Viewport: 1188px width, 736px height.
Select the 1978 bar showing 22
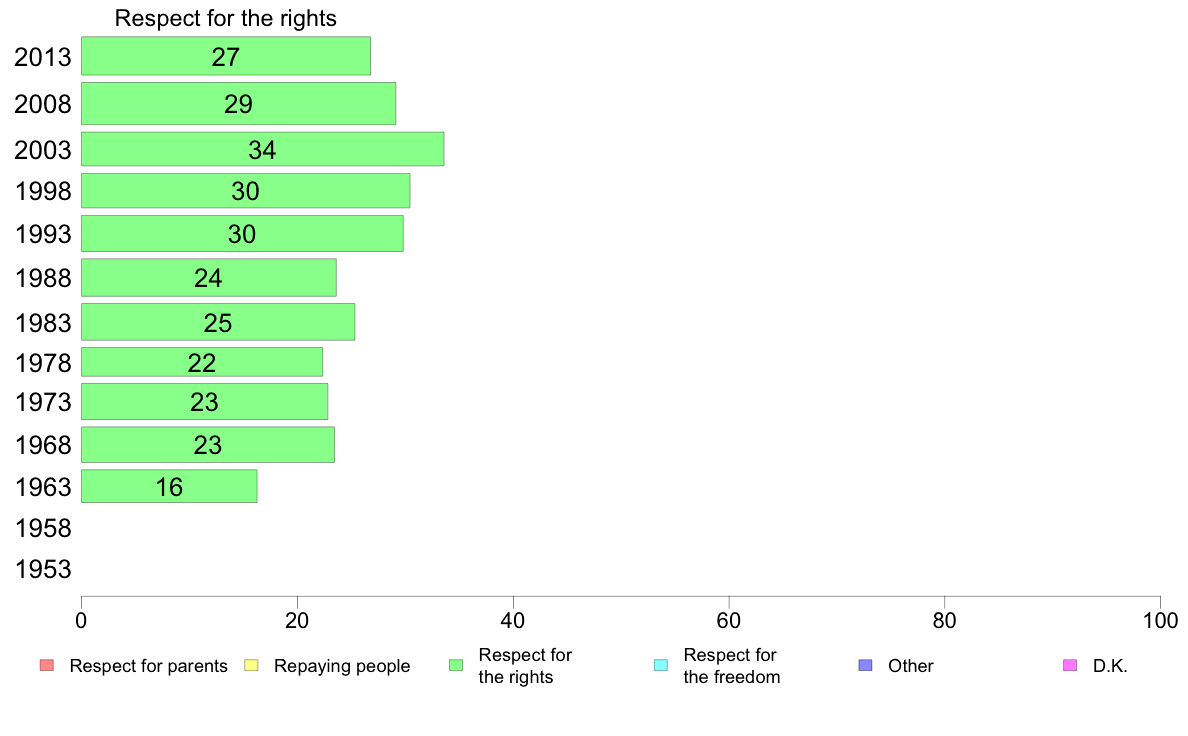202,362
